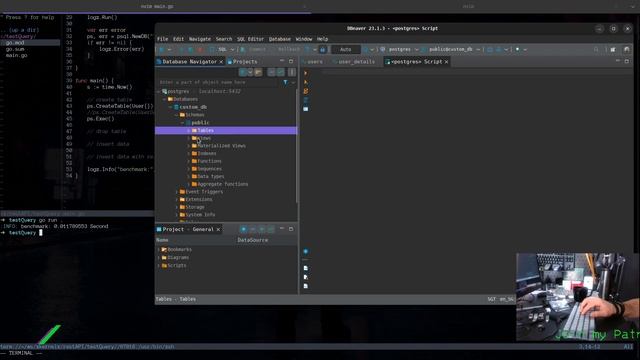640x360 pixels.
Task: Maximize the SQL editor area
Action: tap(627, 61)
